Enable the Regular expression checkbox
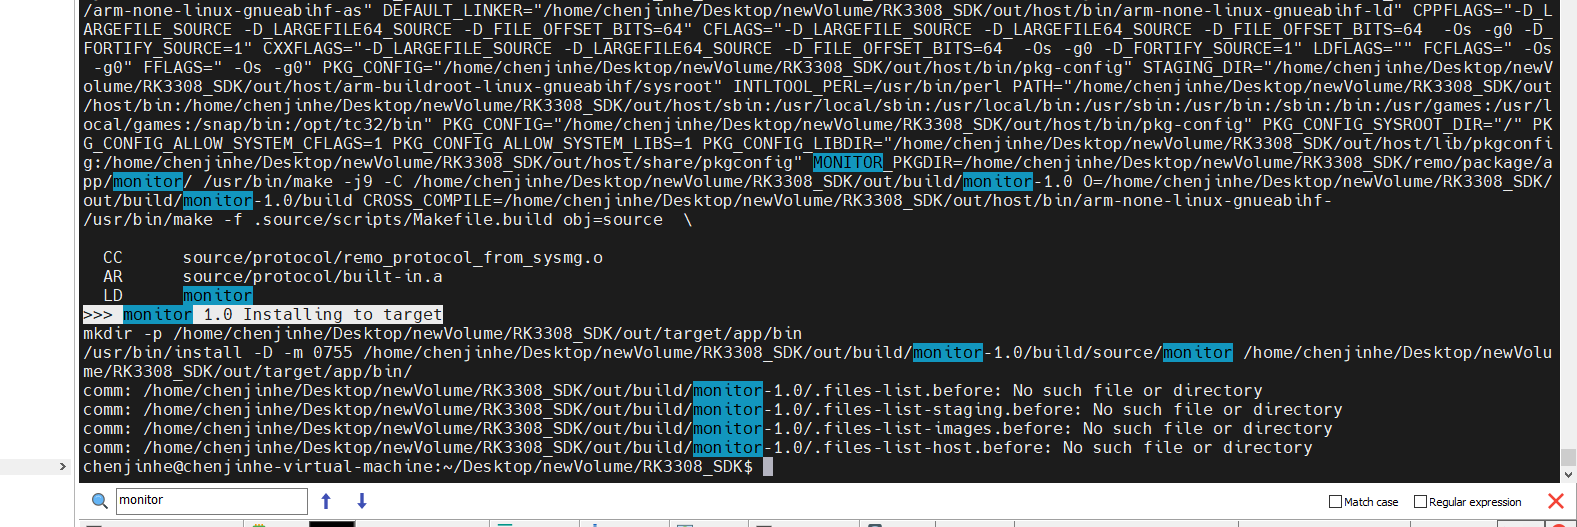 [1420, 502]
